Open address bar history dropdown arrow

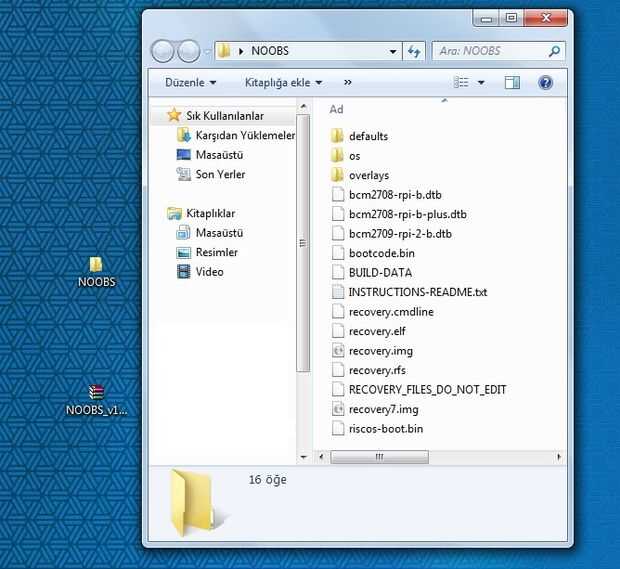tap(393, 51)
